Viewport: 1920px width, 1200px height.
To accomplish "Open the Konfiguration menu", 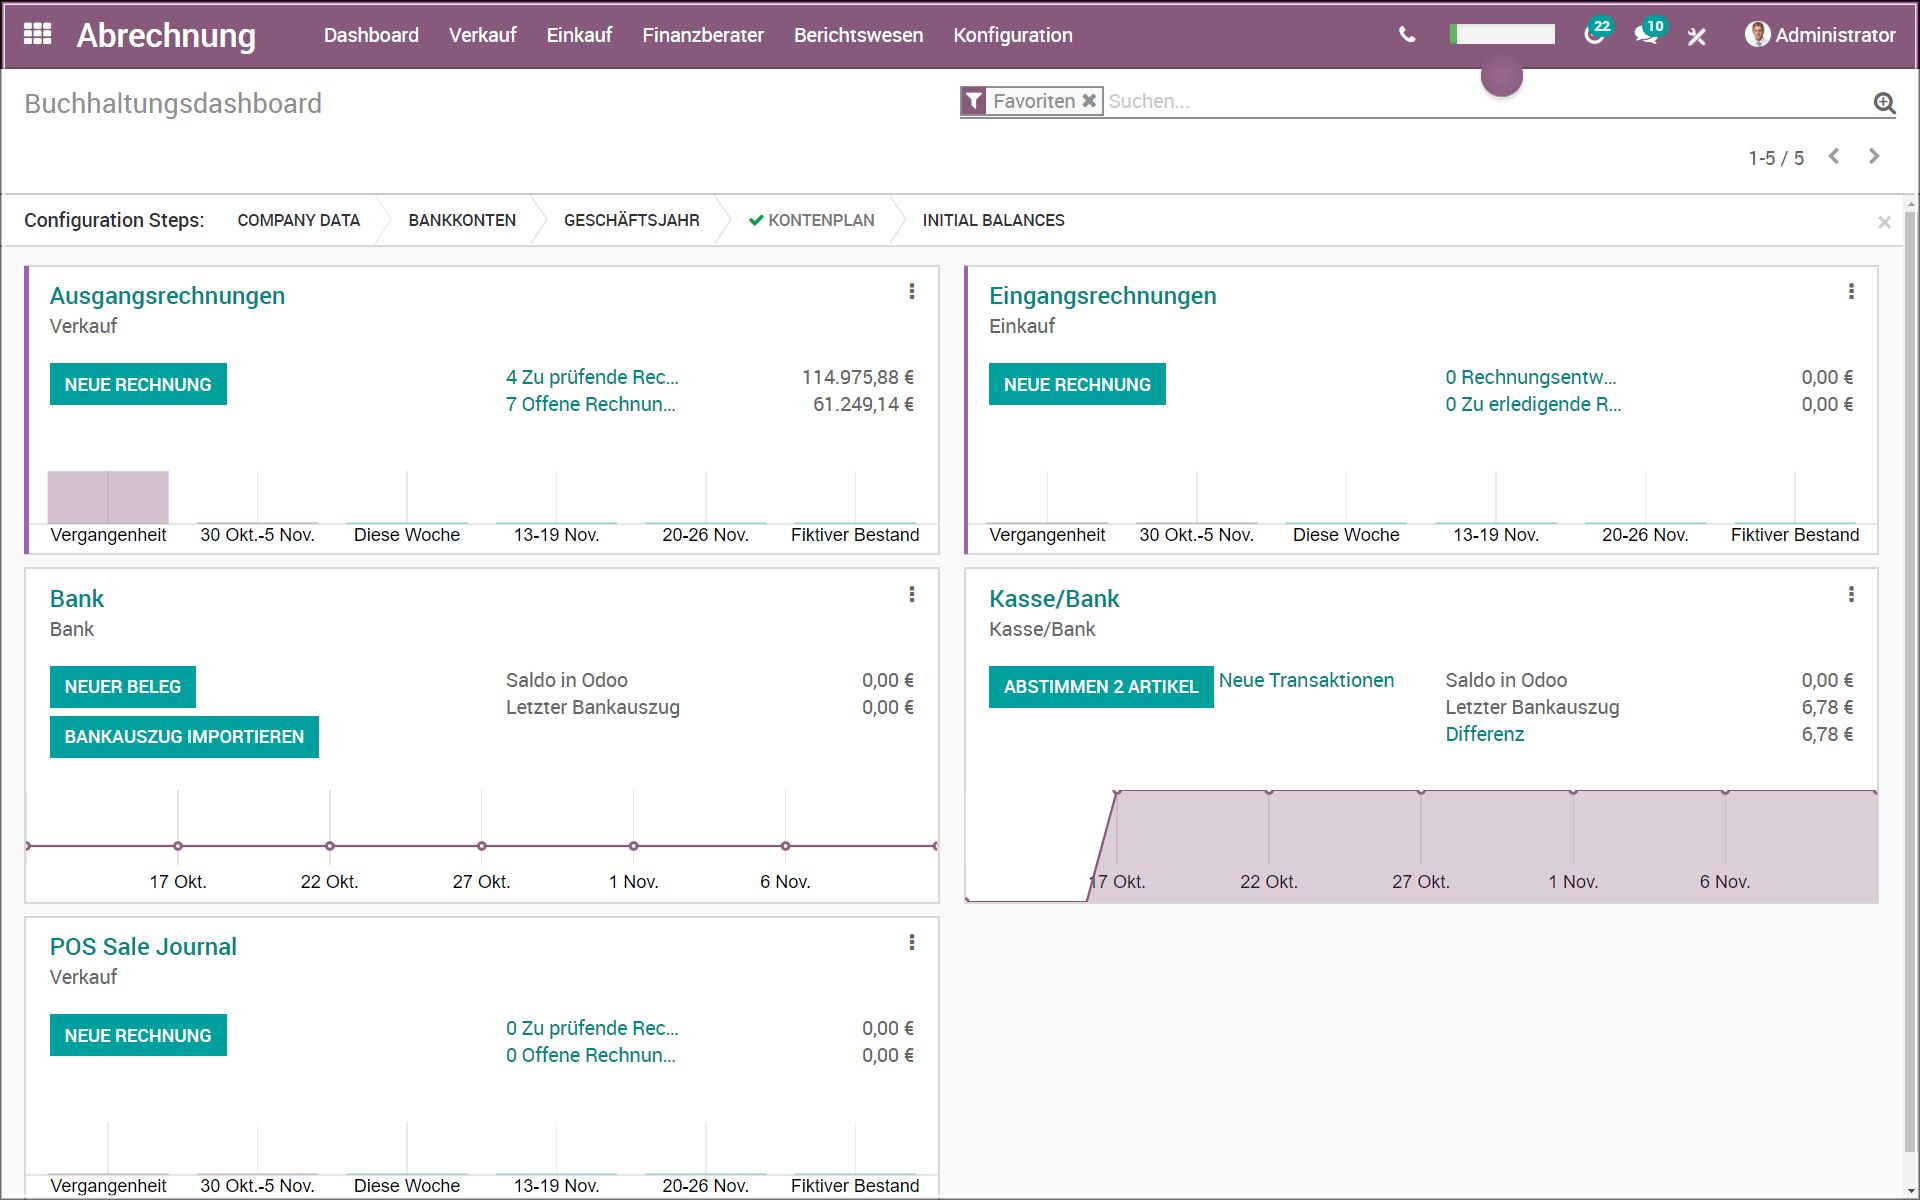I will pos(1012,35).
